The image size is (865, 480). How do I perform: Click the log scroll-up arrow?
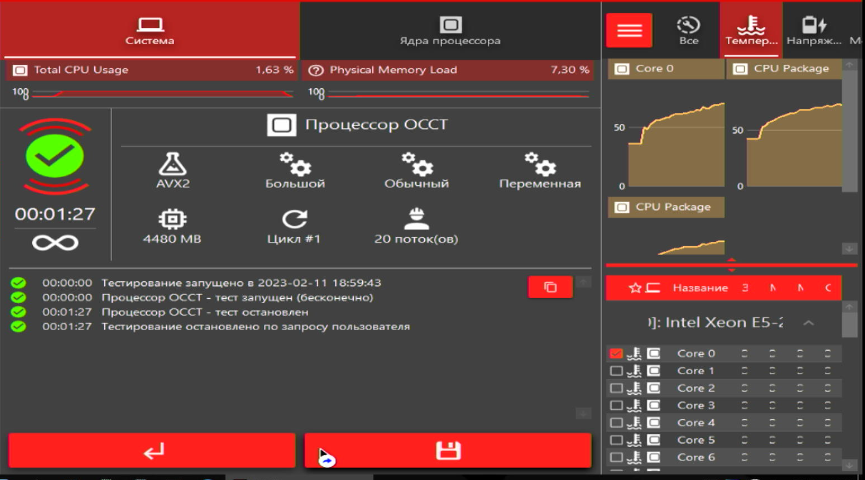(583, 282)
